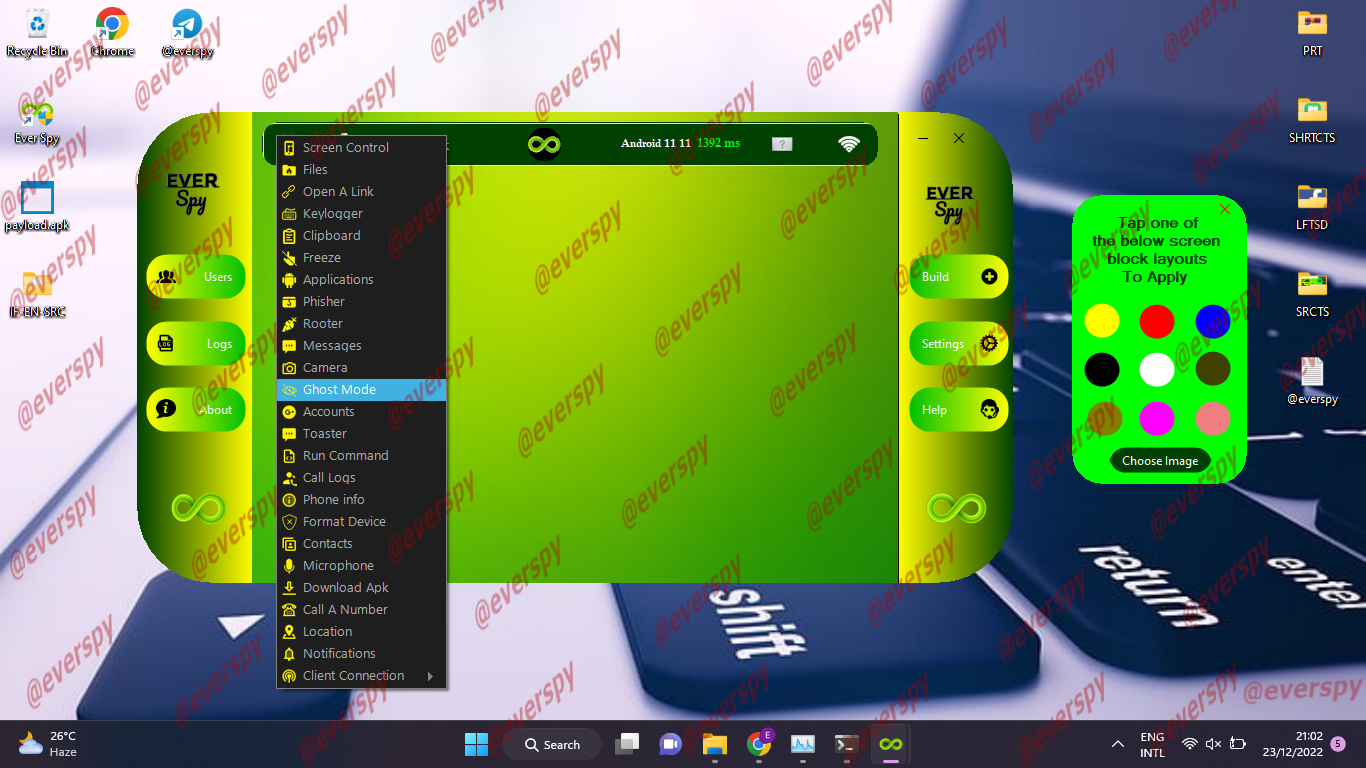Select the Telegram @everspy desktop shortcut
1366x768 pixels.
tap(187, 33)
